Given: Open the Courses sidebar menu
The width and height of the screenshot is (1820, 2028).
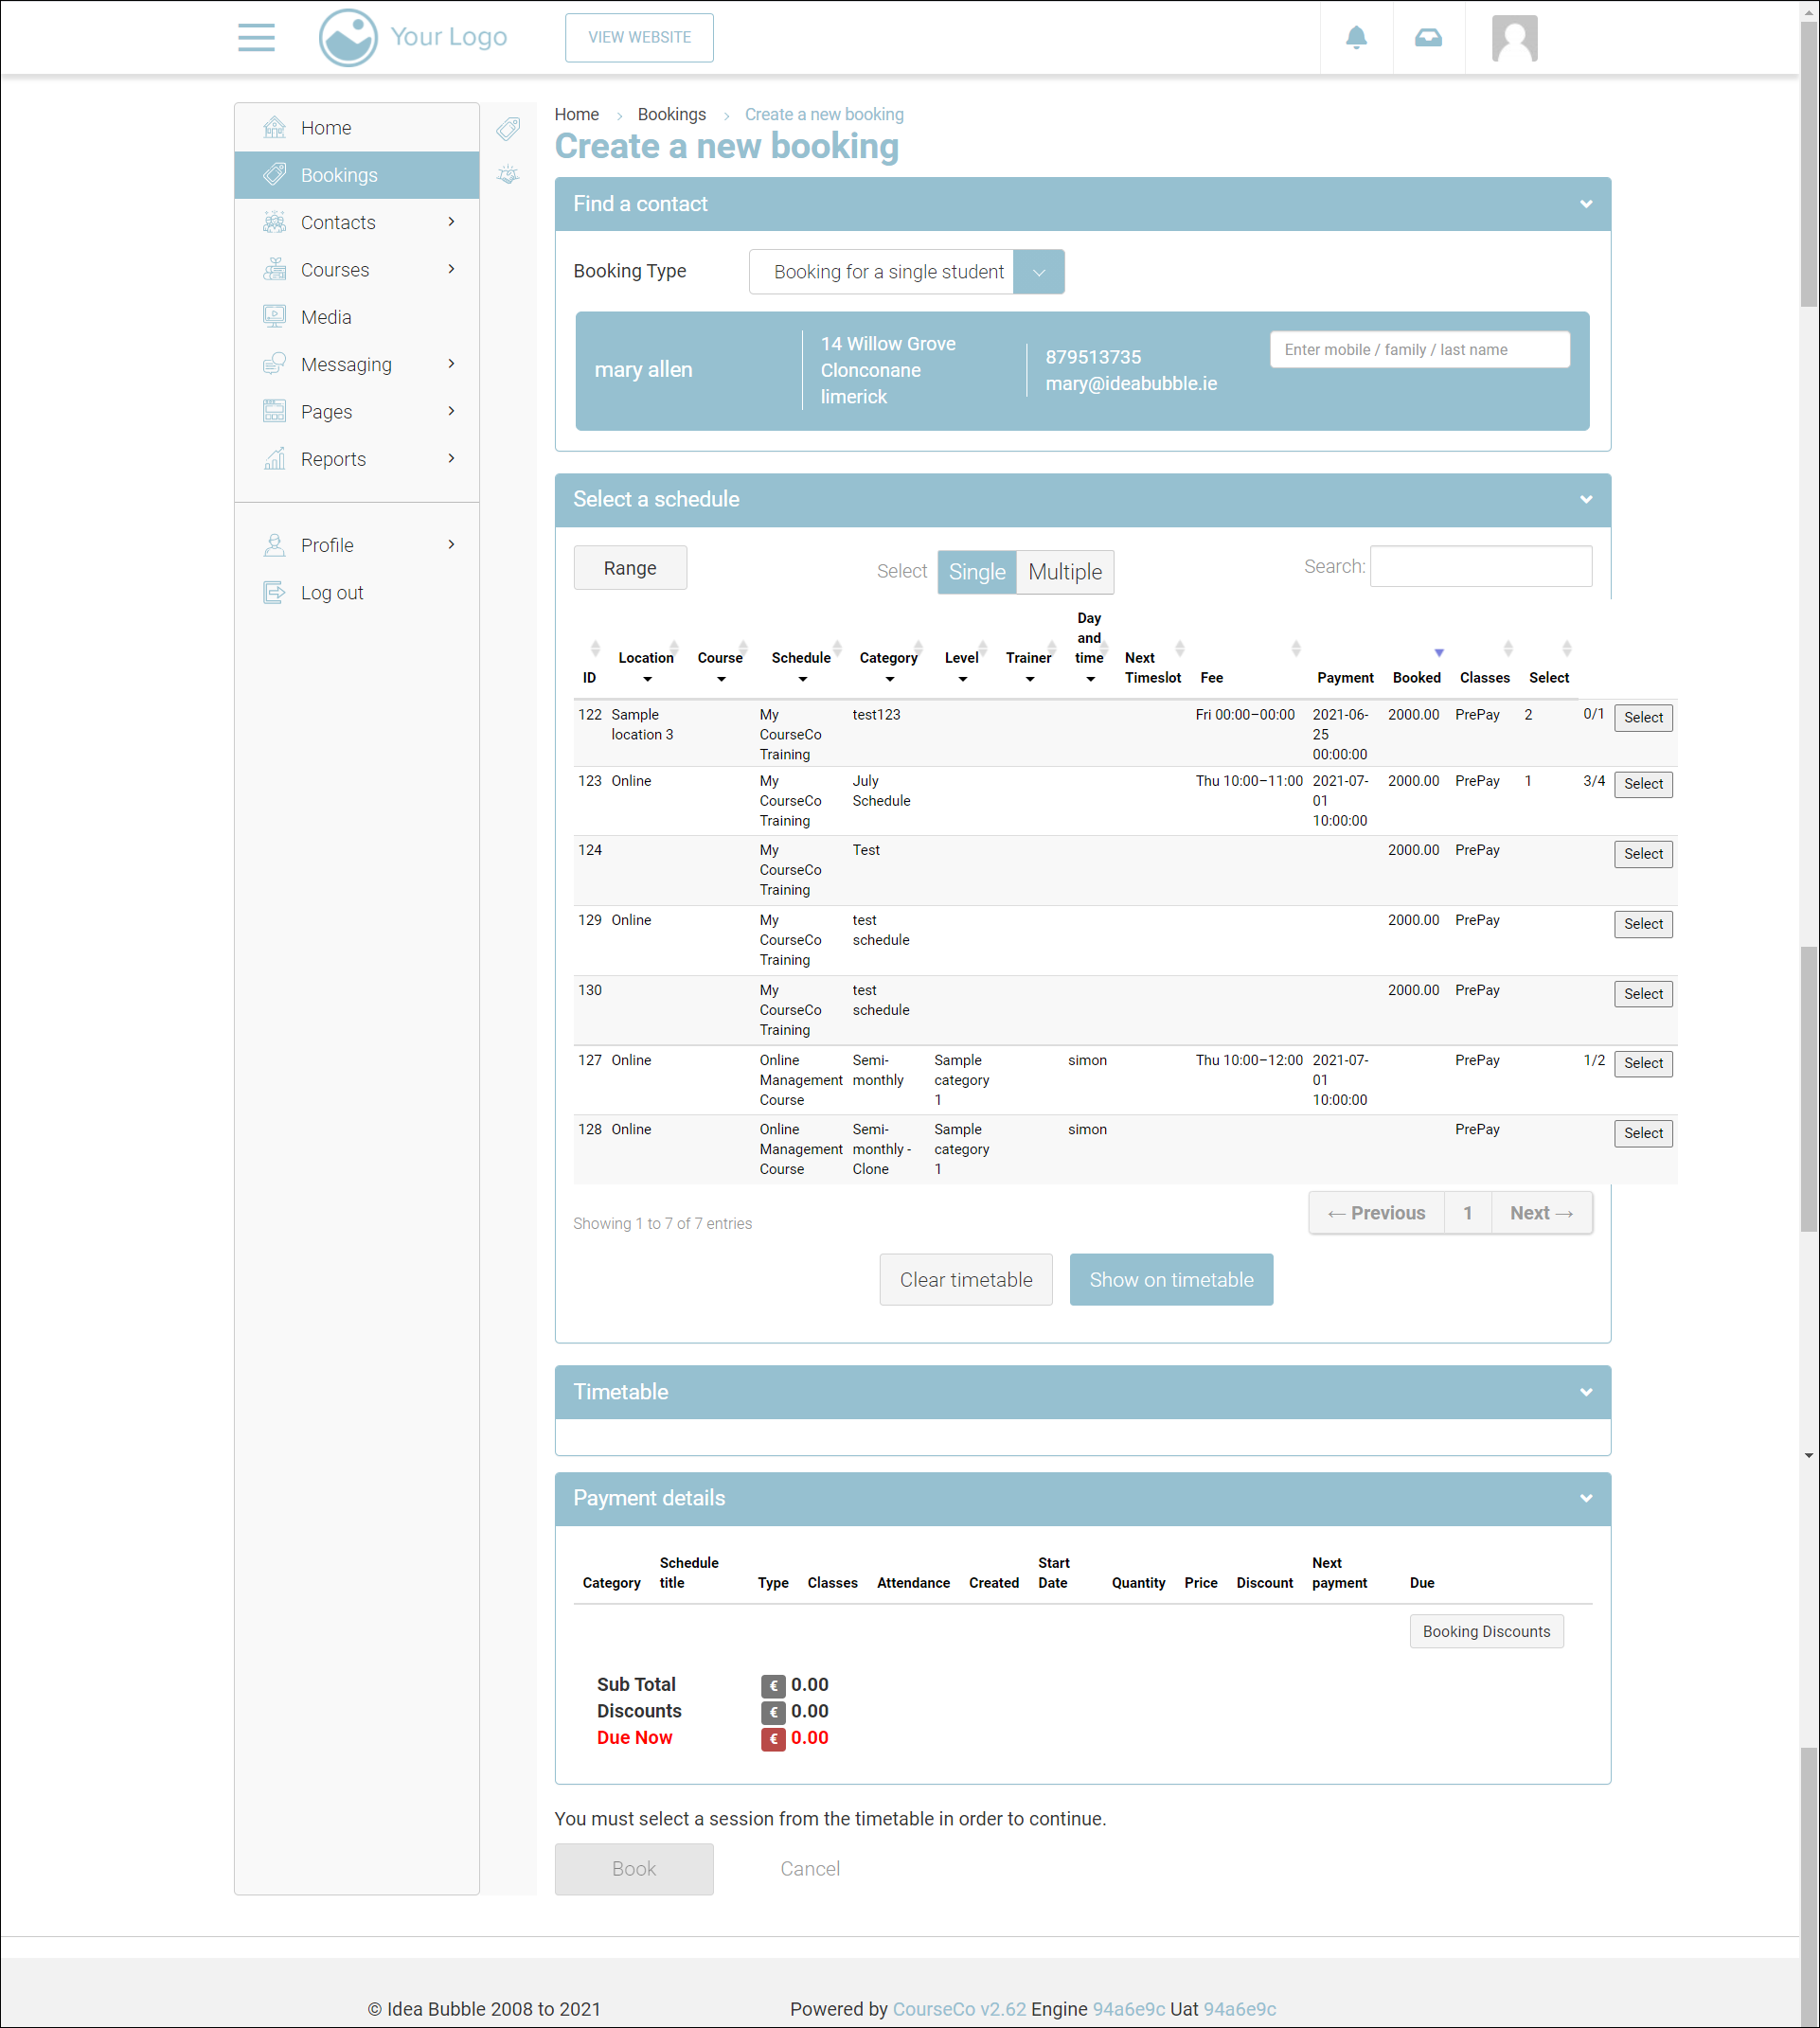Looking at the screenshot, I should [x=335, y=270].
